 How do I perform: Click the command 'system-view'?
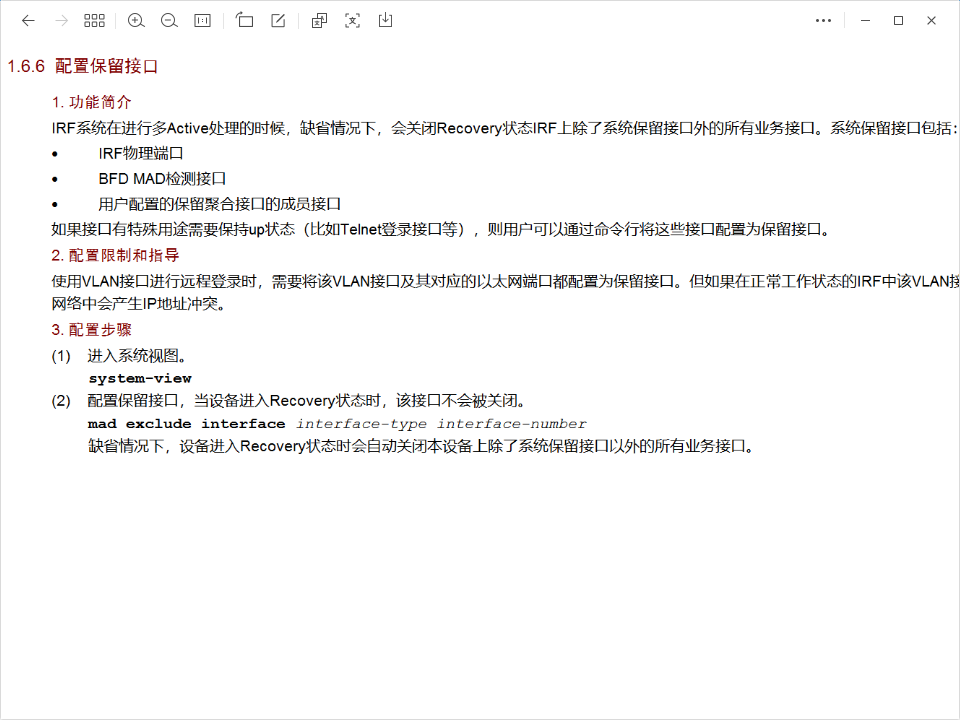(140, 378)
